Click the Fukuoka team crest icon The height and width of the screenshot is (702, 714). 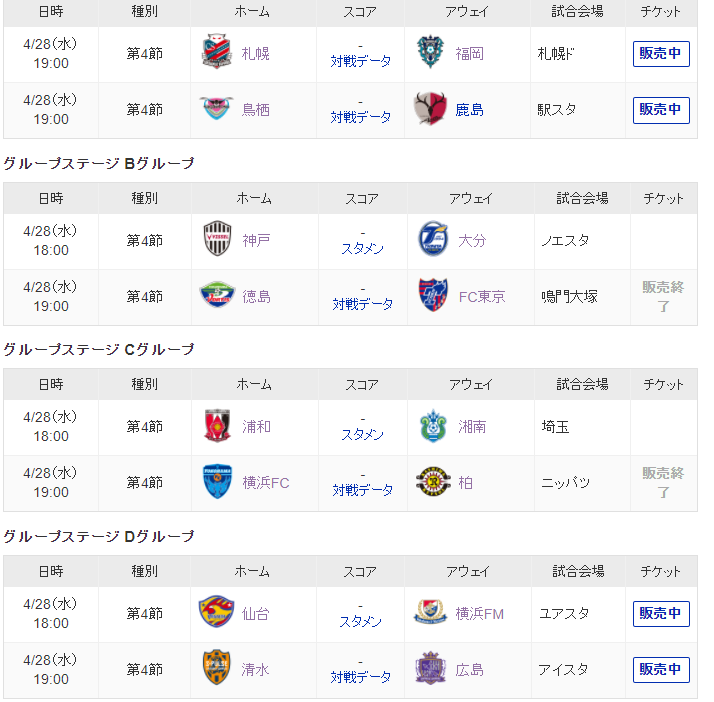point(430,52)
